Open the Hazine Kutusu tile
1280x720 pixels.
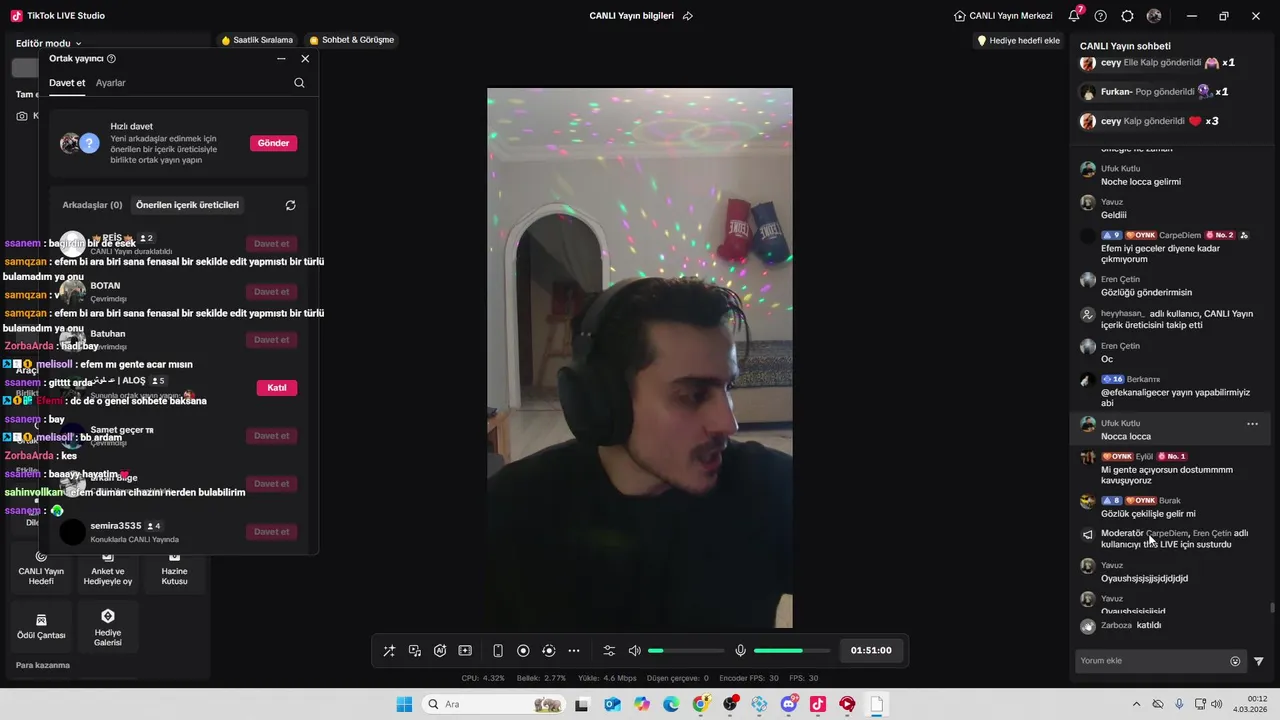174,567
